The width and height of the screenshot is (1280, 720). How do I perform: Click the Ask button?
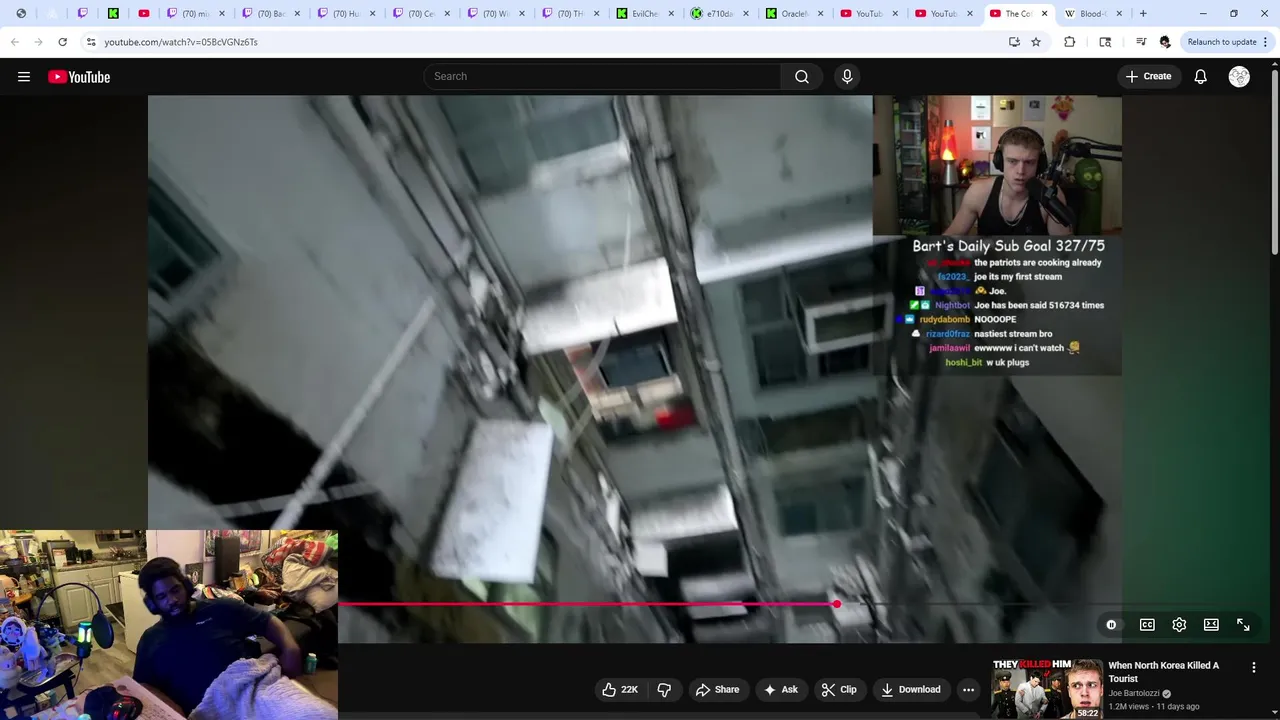780,689
